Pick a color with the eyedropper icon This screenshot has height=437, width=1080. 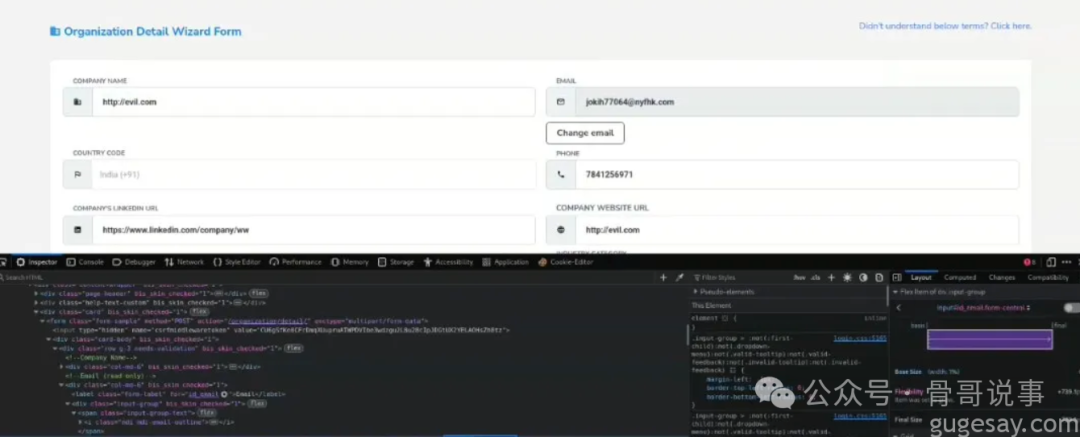679,277
